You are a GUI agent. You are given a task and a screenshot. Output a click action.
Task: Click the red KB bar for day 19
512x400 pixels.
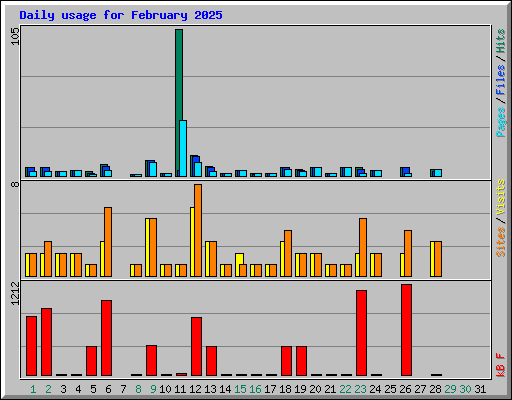pos(301,361)
